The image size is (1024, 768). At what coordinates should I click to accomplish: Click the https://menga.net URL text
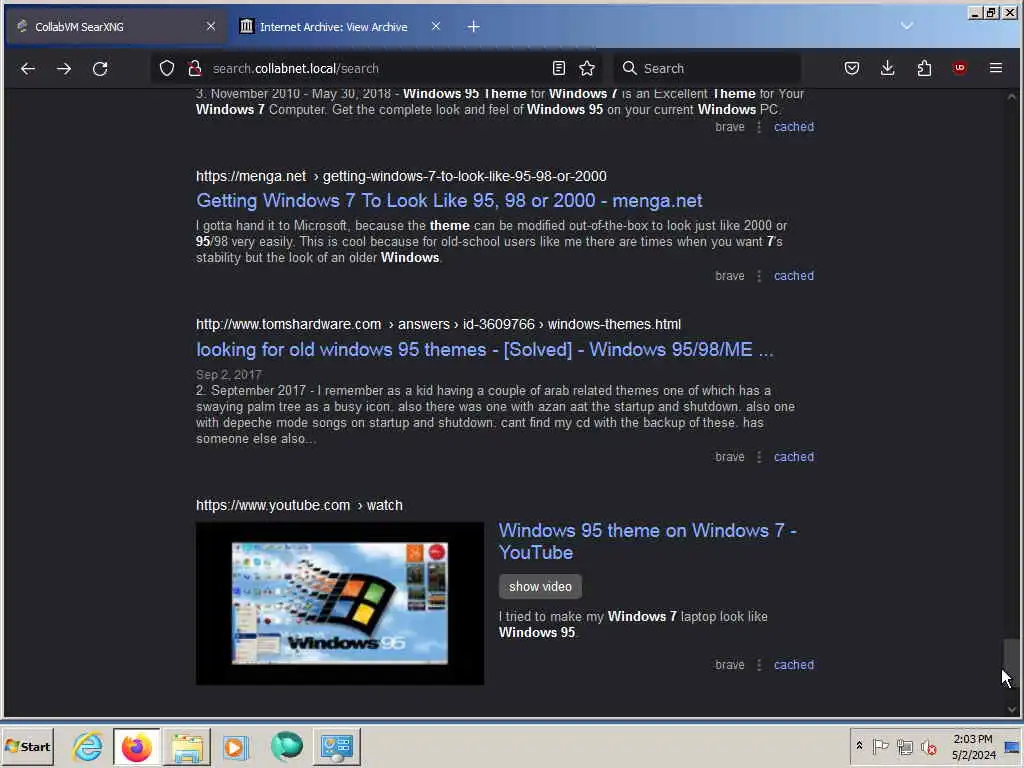click(251, 176)
